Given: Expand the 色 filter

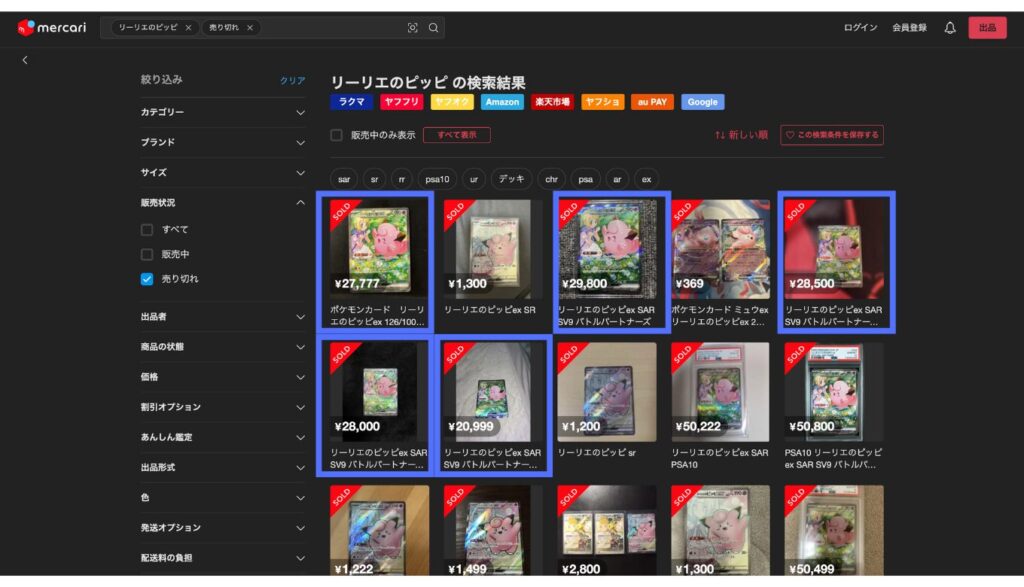Looking at the screenshot, I should pyautogui.click(x=223, y=498).
